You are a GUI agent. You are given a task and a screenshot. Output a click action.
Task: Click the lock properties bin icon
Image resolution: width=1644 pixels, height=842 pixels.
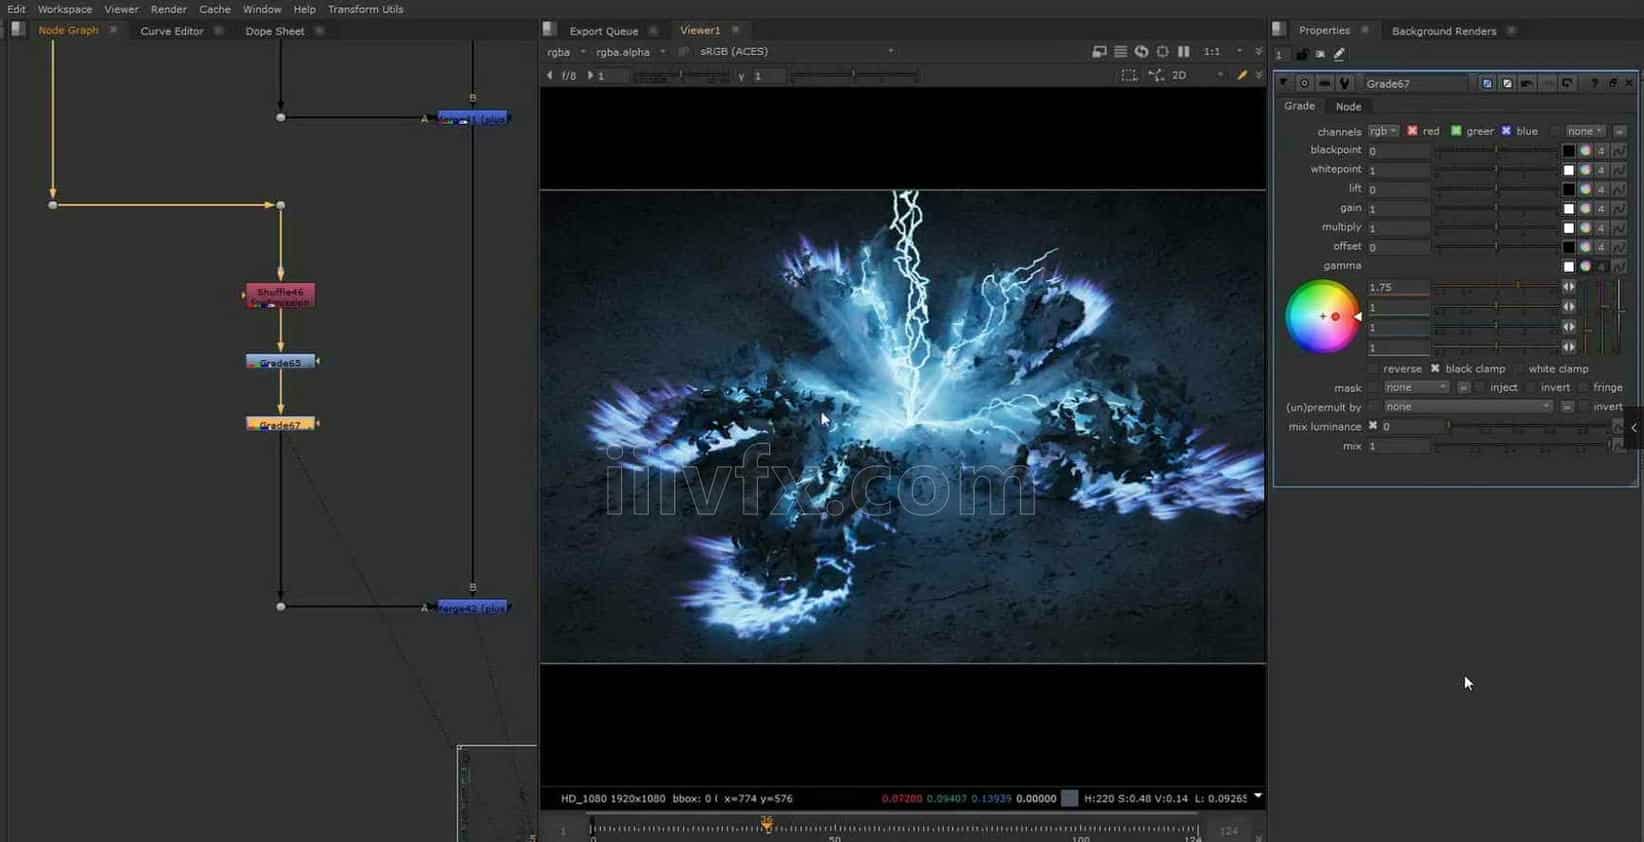[1301, 54]
